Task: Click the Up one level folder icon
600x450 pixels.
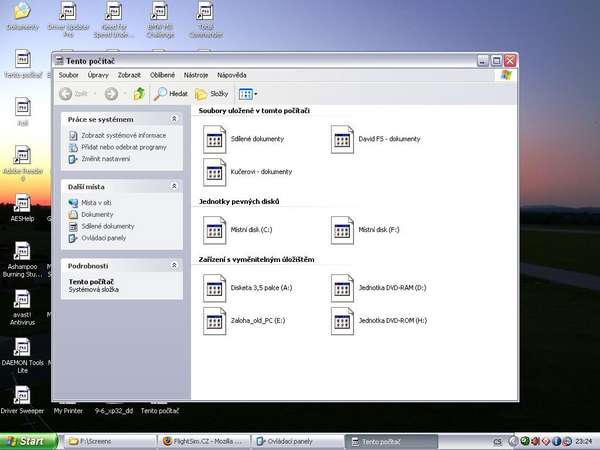Action: (x=139, y=94)
